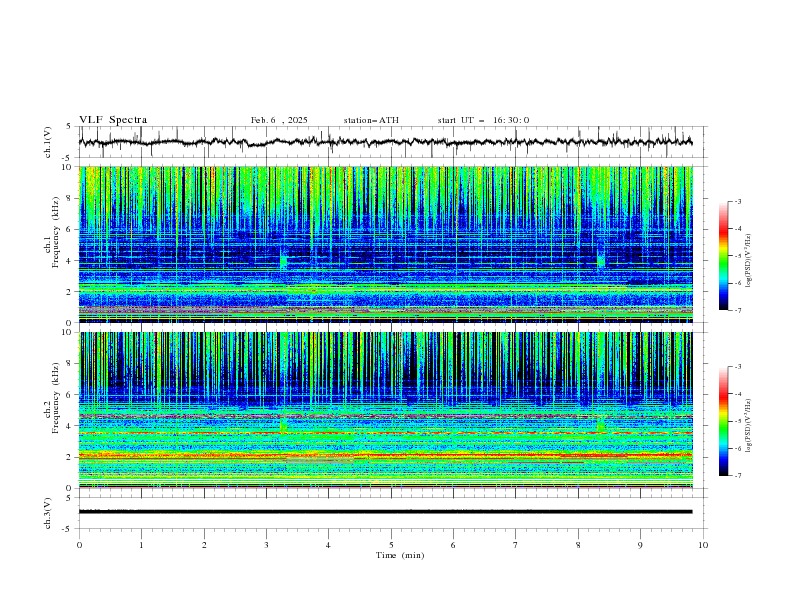792x612 pixels.
Task: Click the "ch.3(V)" axis label
Action: point(48,513)
